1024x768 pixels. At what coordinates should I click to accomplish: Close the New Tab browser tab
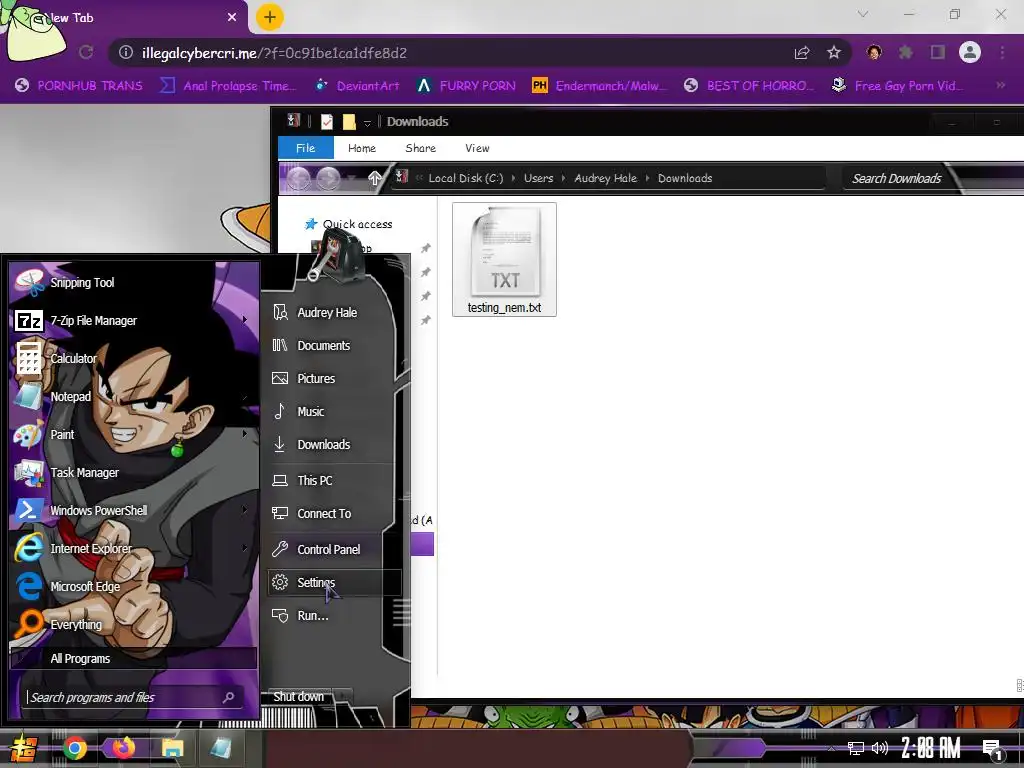tap(232, 18)
